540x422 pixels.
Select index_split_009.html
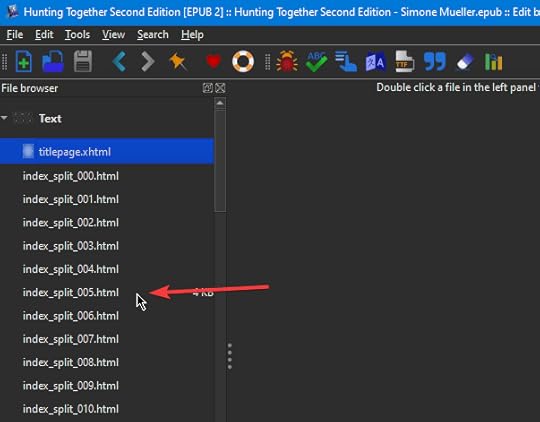[107, 385]
